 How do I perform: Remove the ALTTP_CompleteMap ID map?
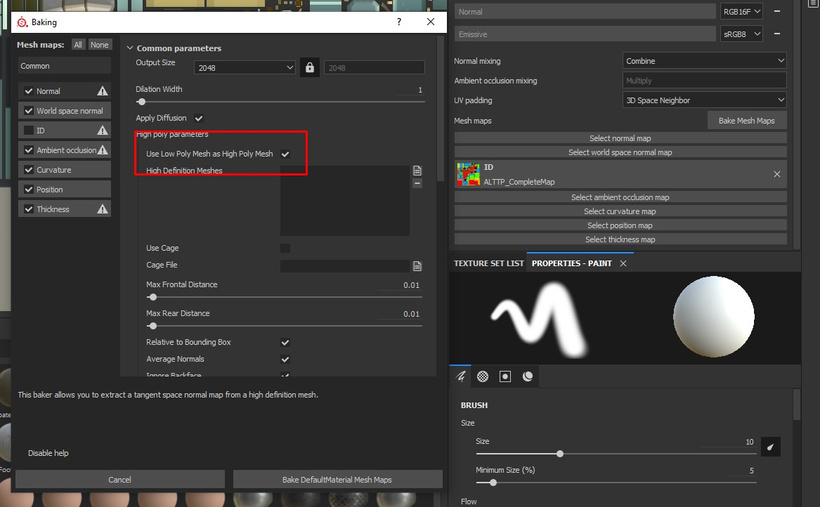click(x=777, y=174)
